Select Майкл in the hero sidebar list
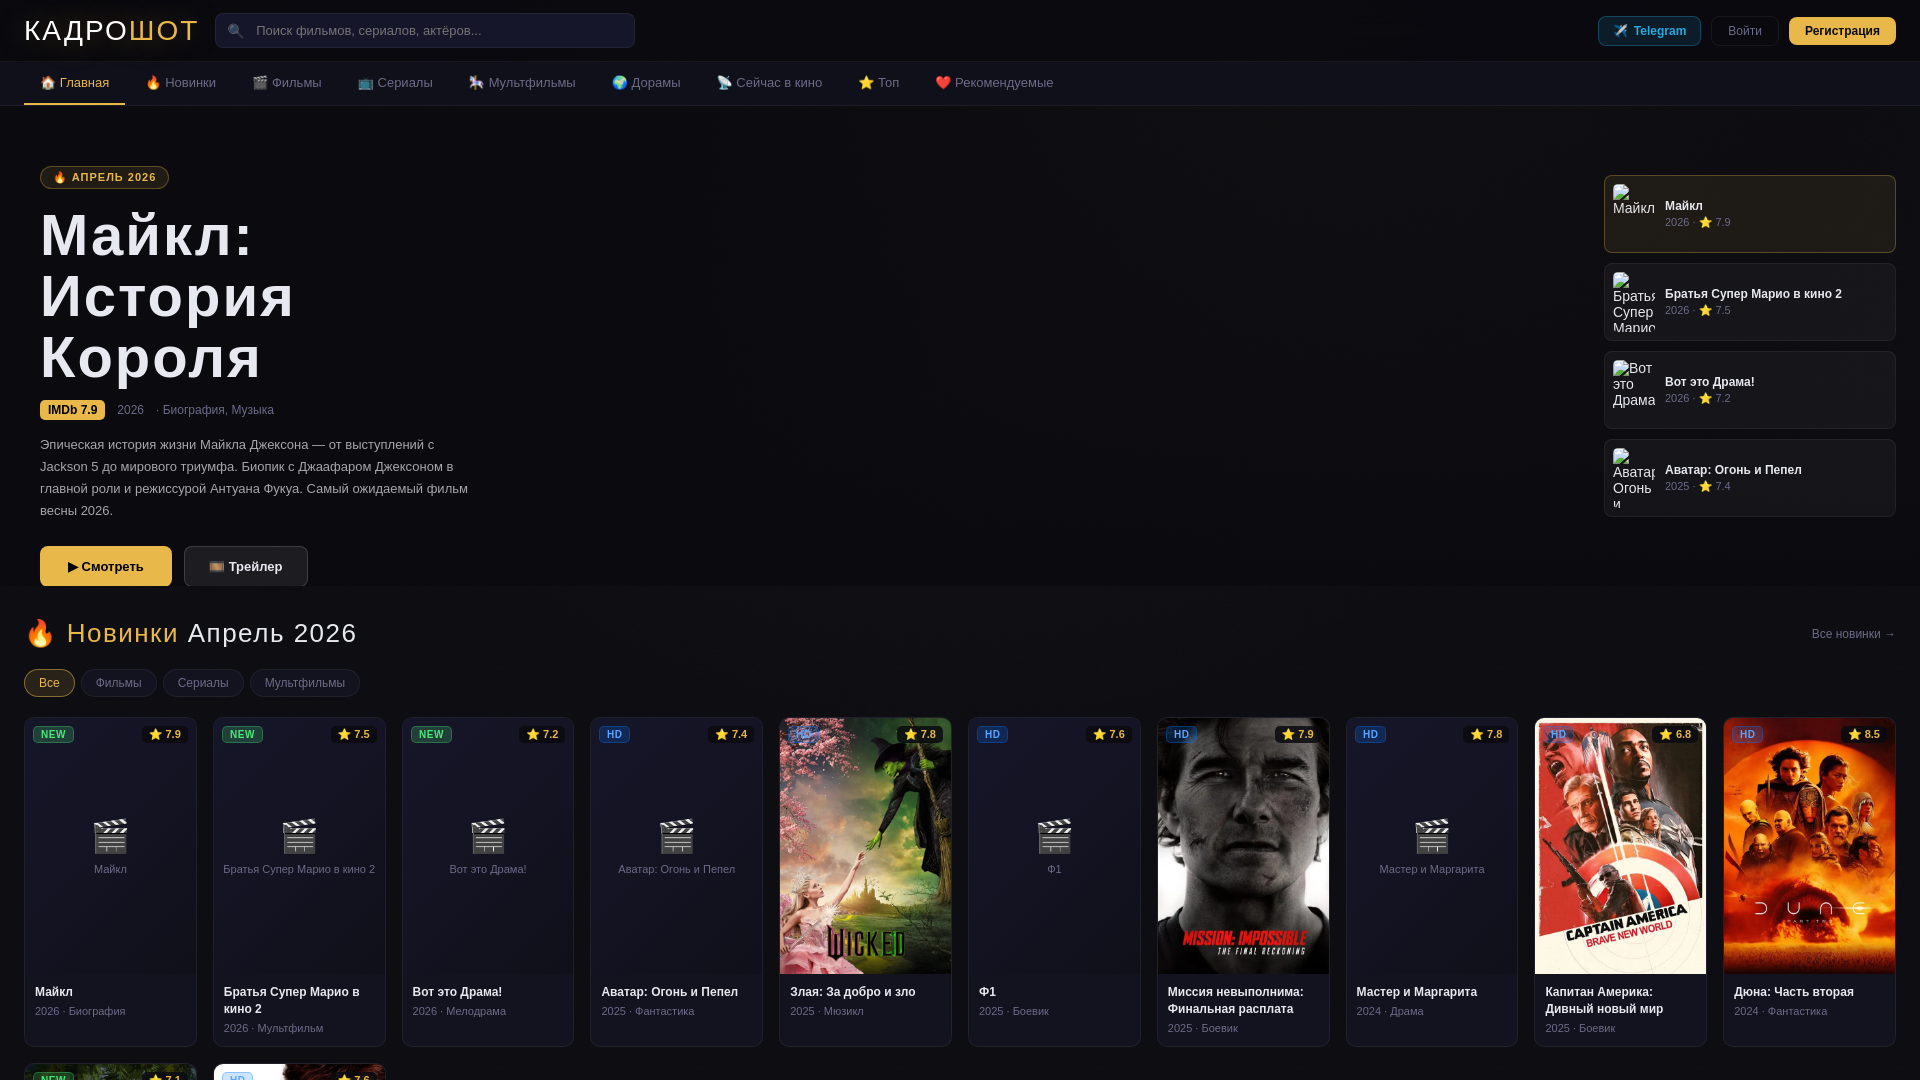This screenshot has width=1920, height=1080. pos(1750,214)
